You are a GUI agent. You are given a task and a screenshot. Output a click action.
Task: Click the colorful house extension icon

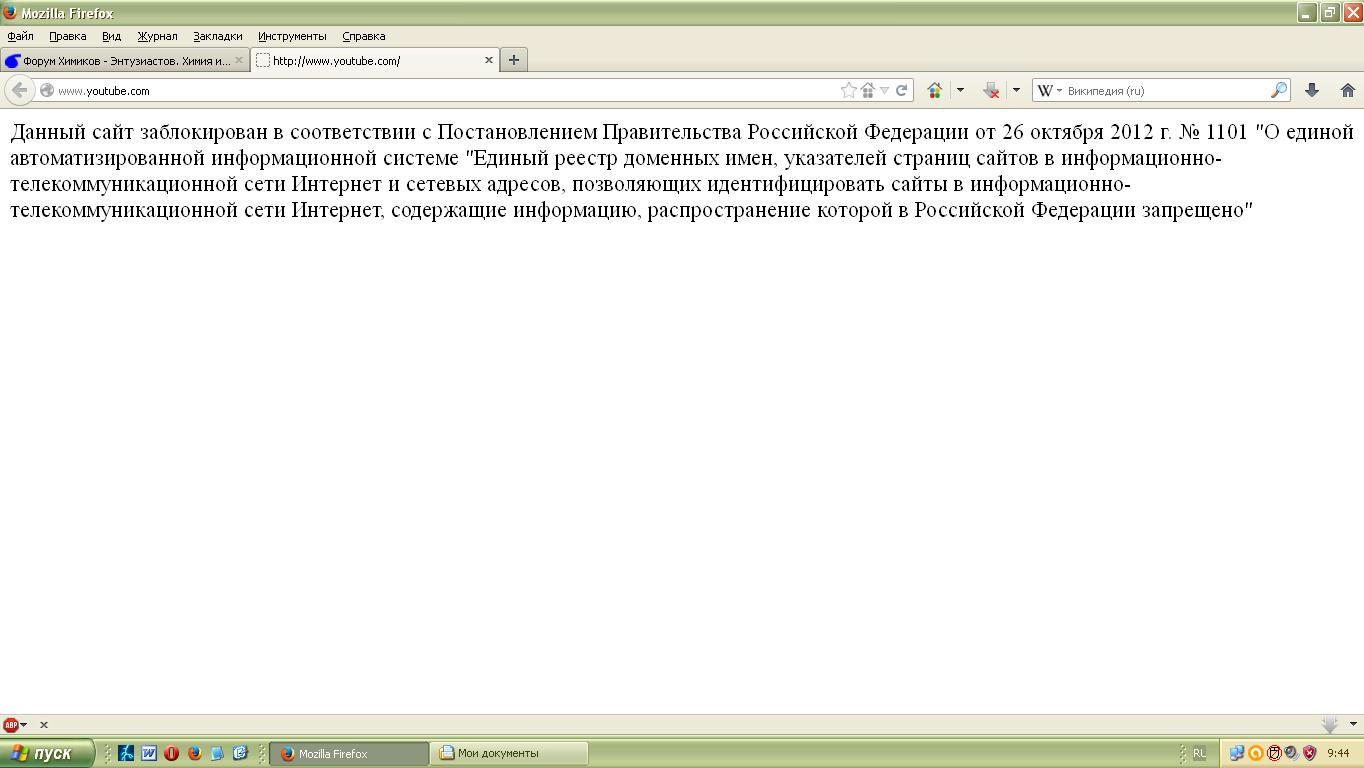coord(934,90)
